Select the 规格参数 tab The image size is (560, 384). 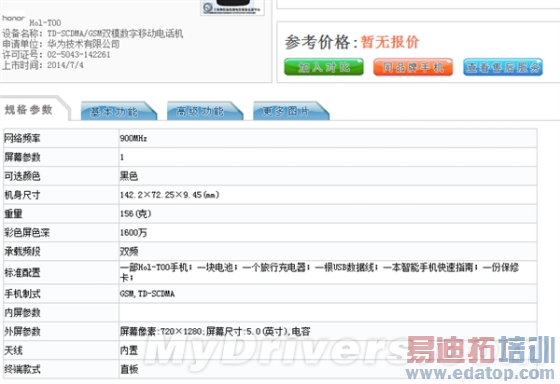pos(29,110)
